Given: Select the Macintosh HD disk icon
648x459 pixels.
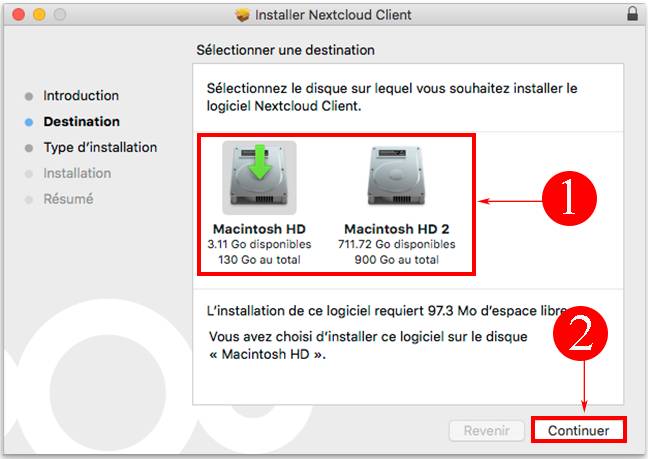Looking at the screenshot, I should click(259, 177).
